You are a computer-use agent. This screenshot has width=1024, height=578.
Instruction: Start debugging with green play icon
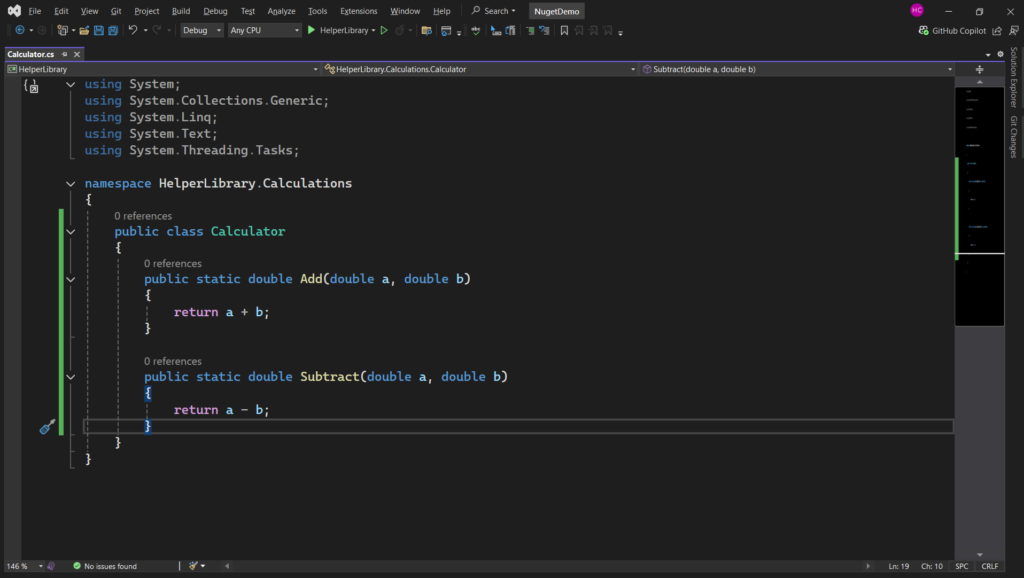pos(312,30)
